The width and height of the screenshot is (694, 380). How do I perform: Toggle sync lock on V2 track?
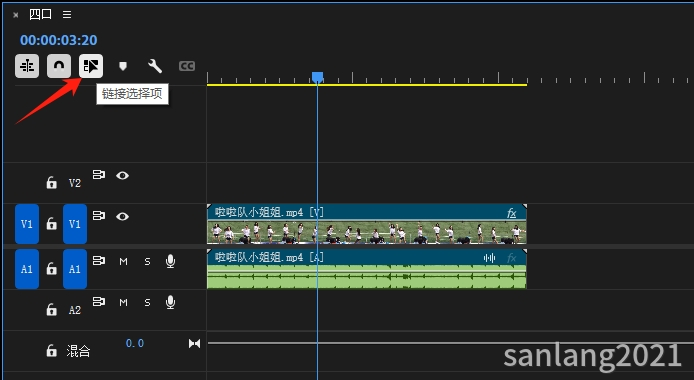(99, 175)
